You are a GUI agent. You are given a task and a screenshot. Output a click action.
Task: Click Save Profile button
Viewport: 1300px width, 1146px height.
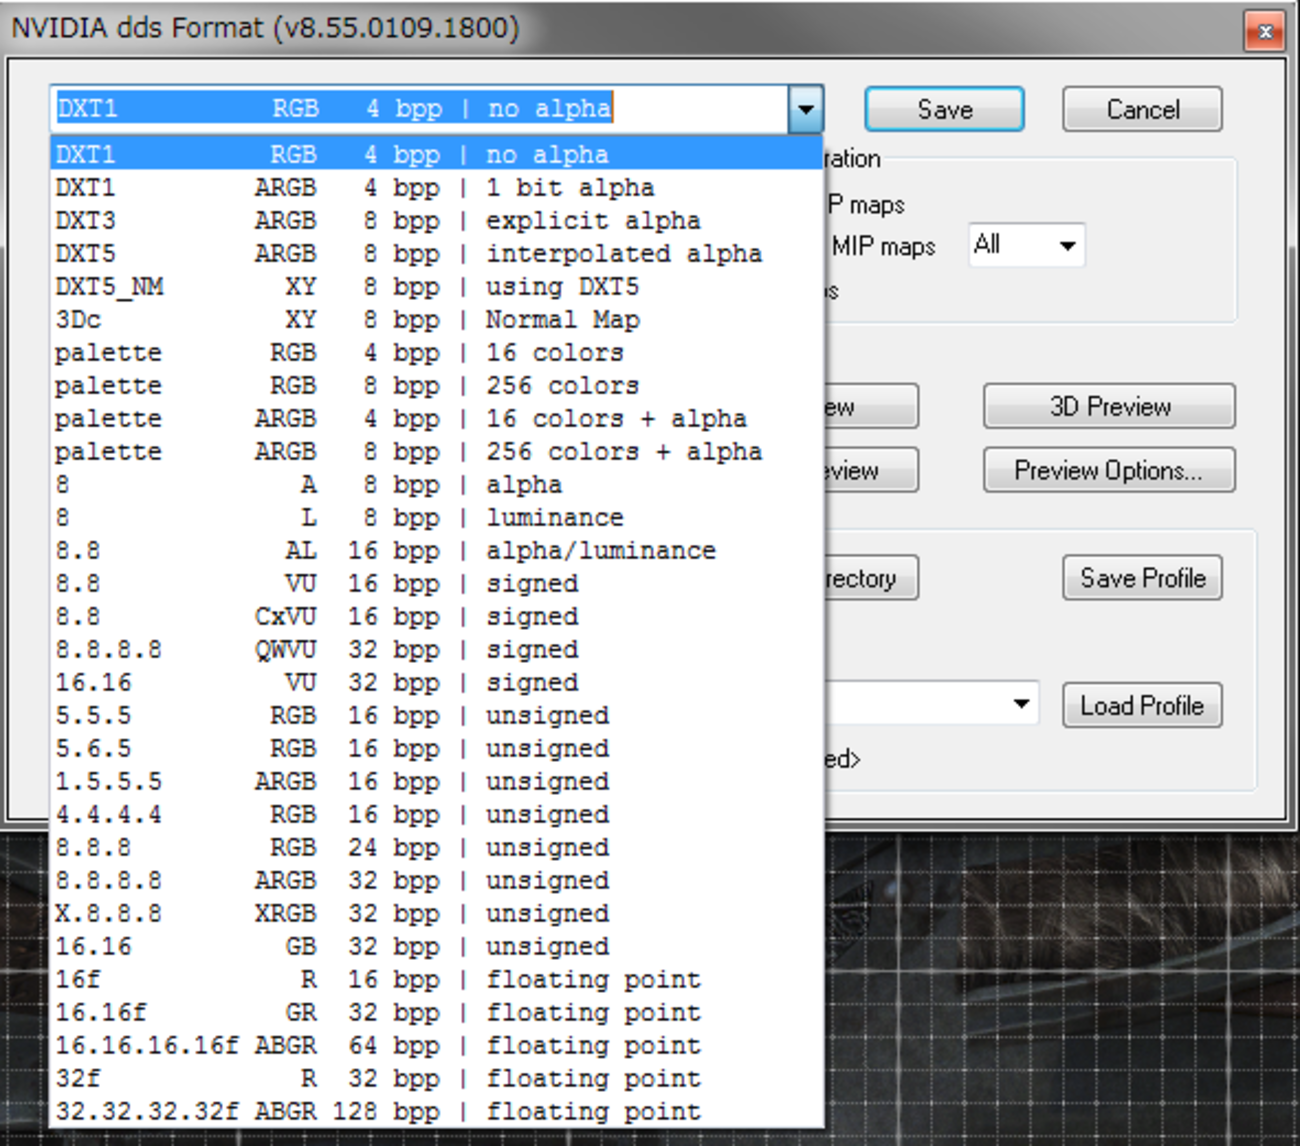click(1142, 578)
